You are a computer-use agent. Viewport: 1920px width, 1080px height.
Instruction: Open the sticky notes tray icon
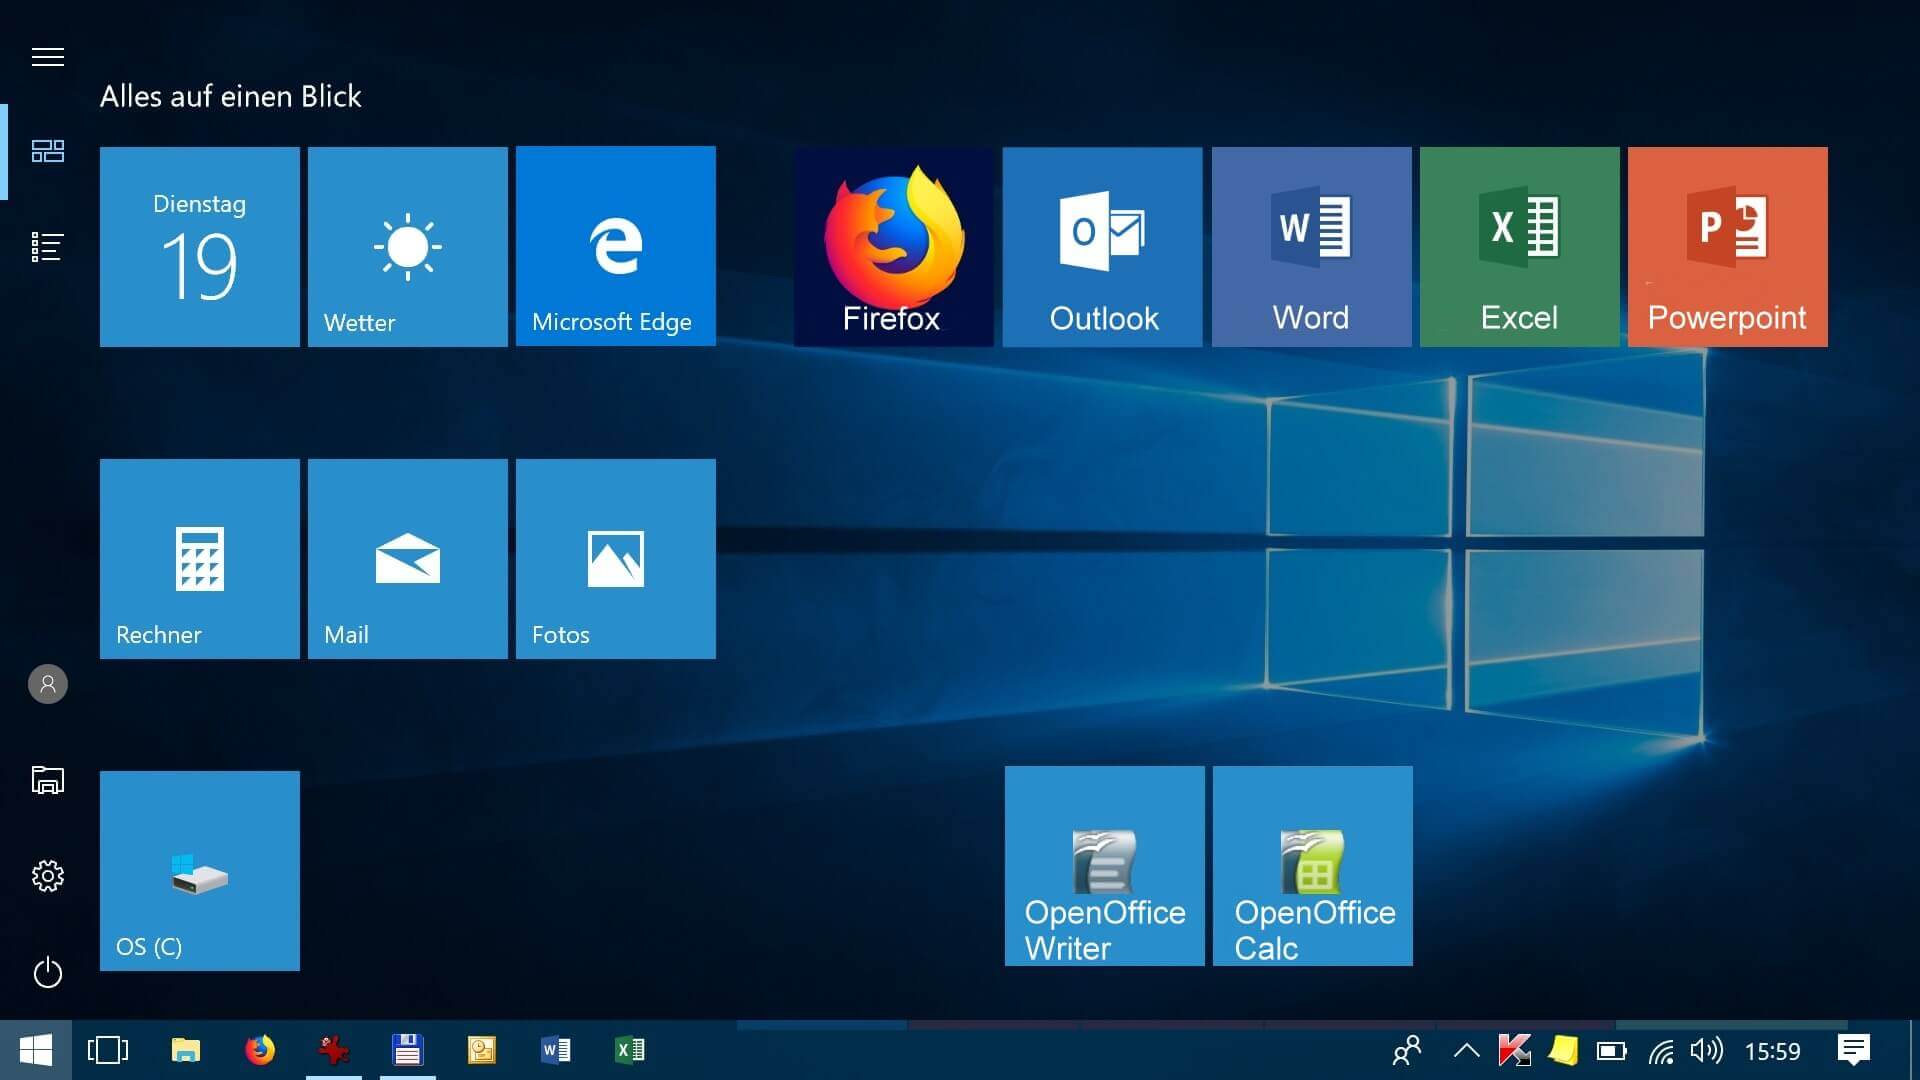point(1563,1050)
